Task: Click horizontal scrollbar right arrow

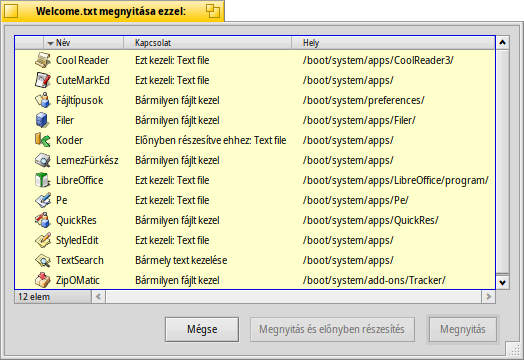Action: (489, 296)
